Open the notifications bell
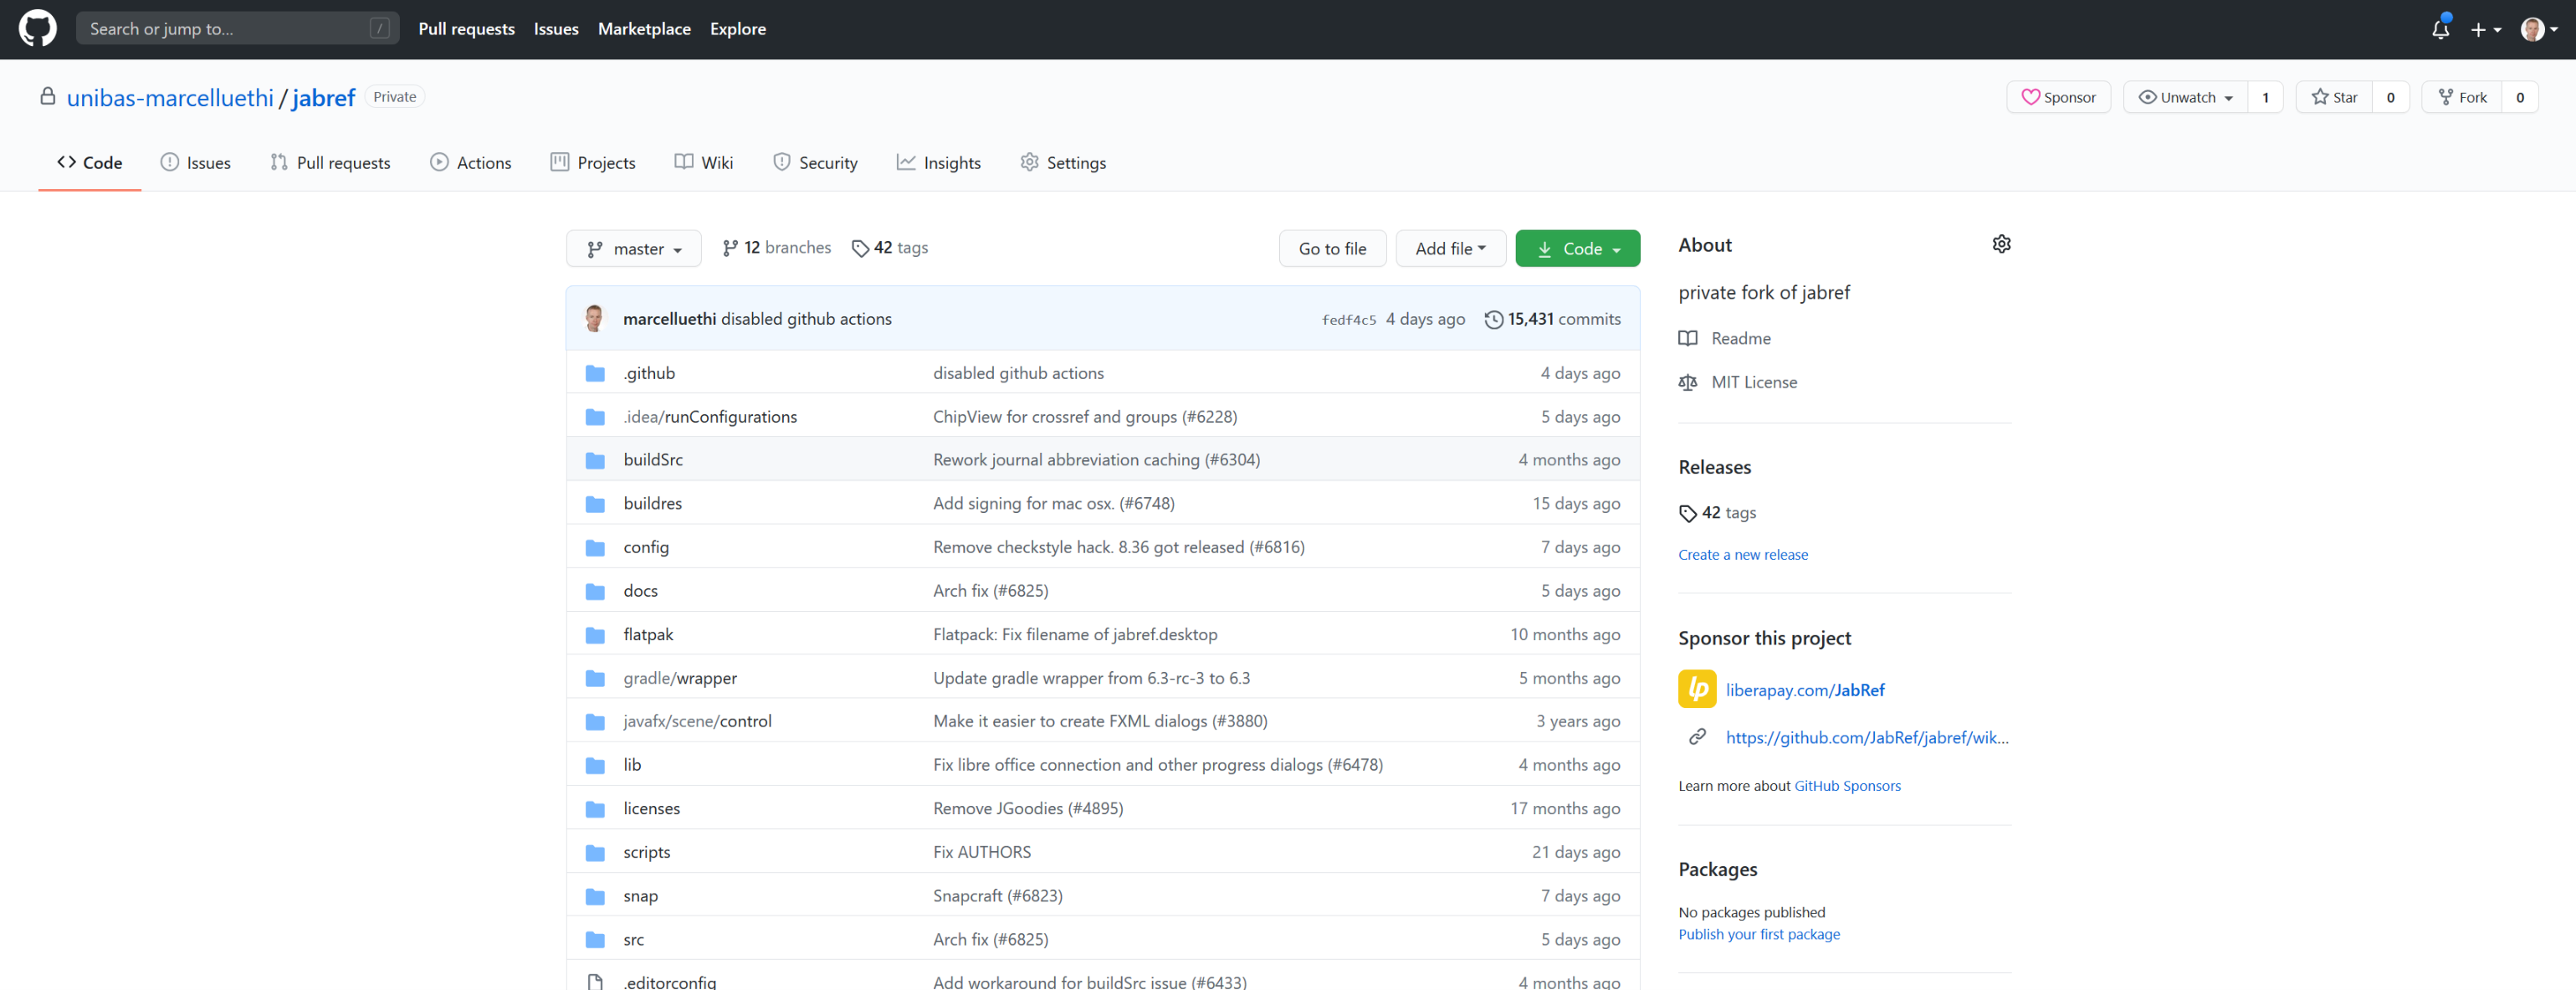The height and width of the screenshot is (990, 2576). [x=2440, y=29]
